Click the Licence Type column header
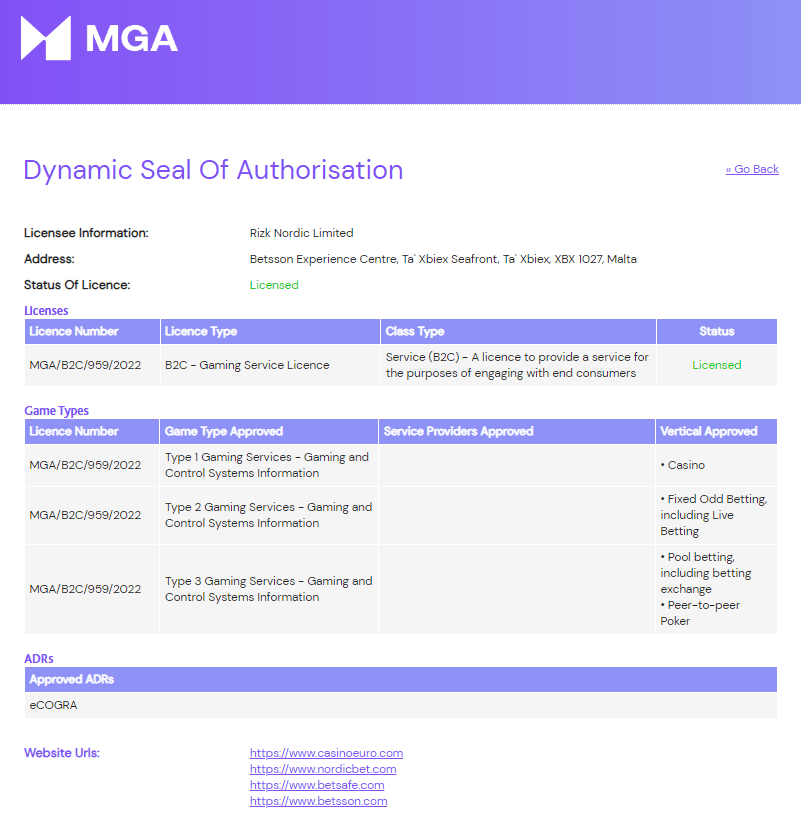This screenshot has width=801, height=832. click(x=270, y=331)
